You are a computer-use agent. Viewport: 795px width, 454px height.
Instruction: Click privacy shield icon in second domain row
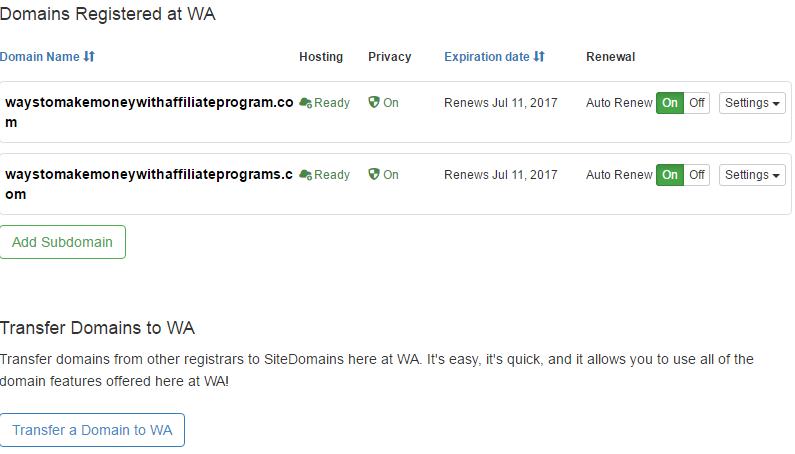[x=374, y=175]
